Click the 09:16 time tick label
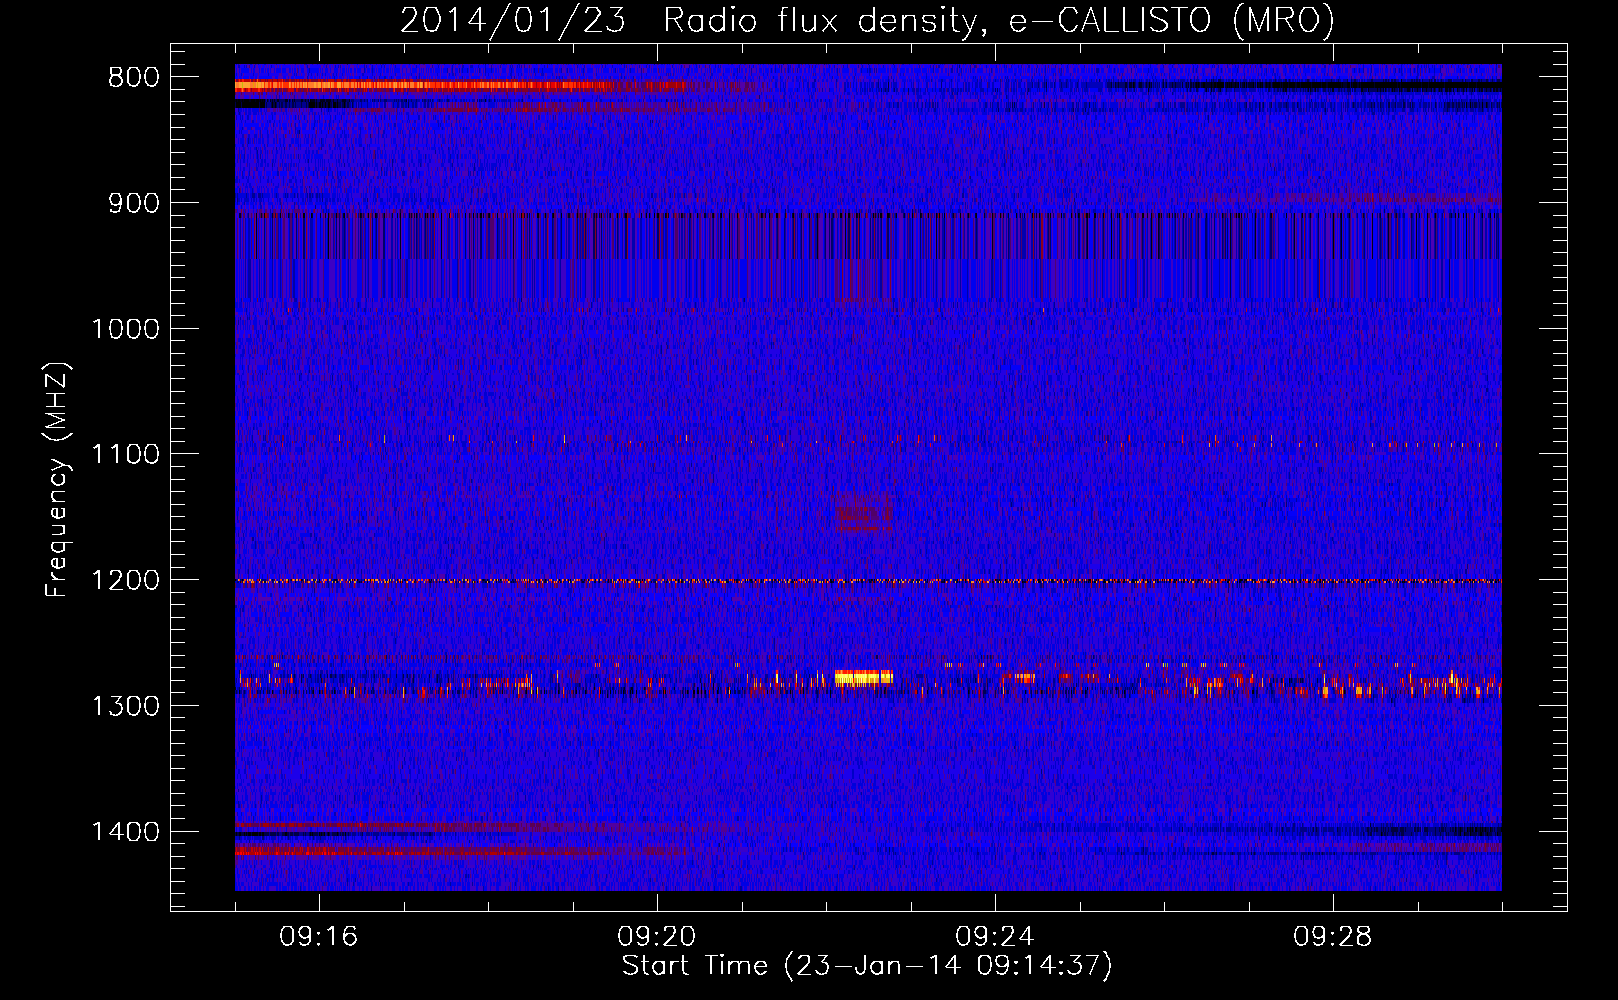Screen dimensions: 1618x1000 tap(319, 937)
